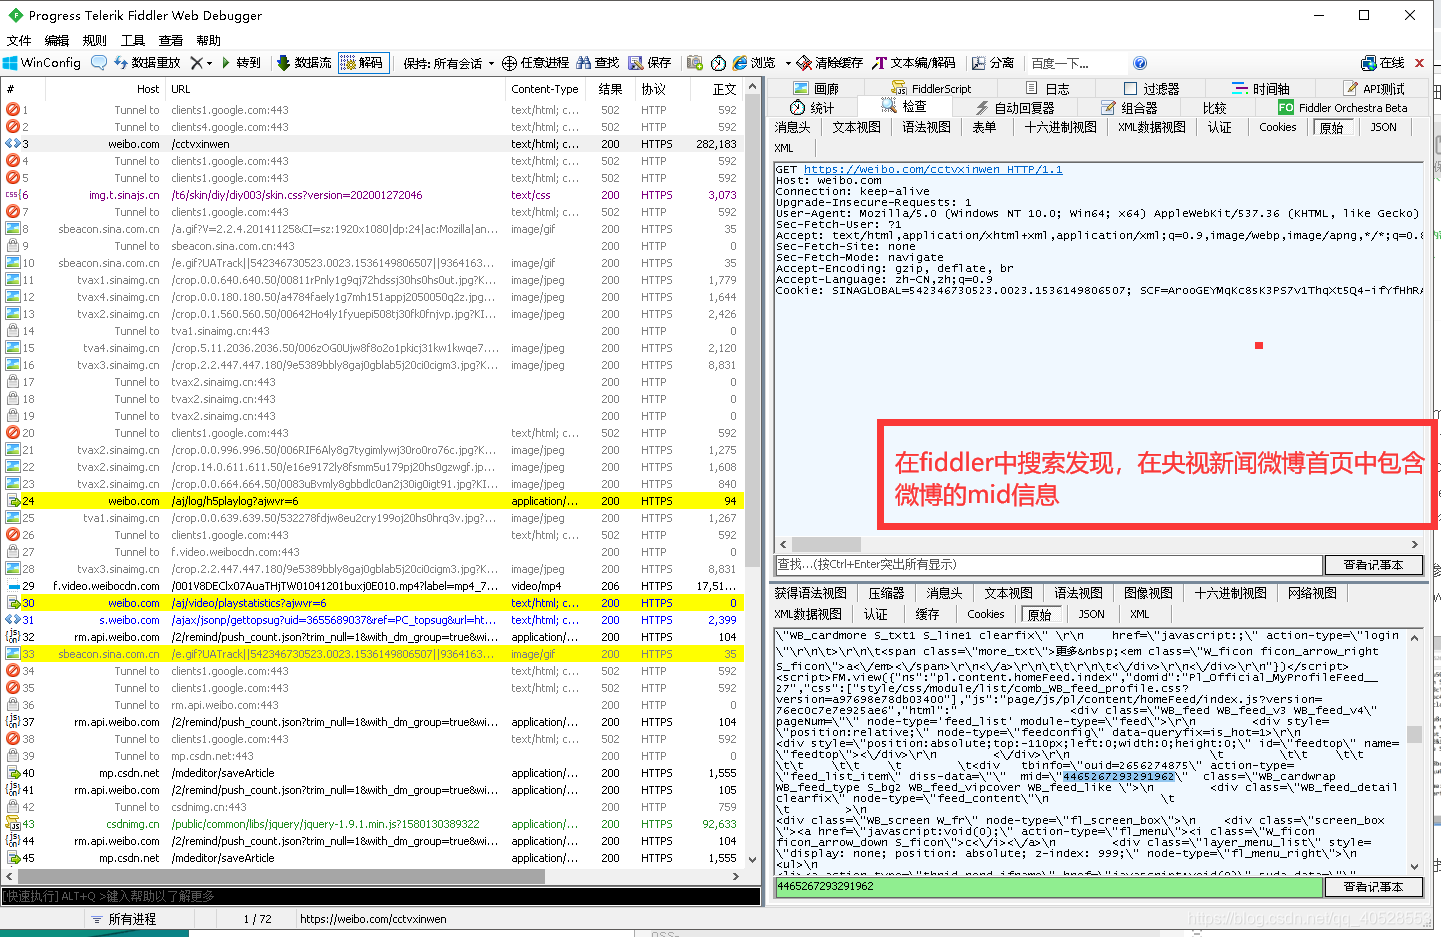Image resolution: width=1441 pixels, height=937 pixels.
Task: Click response 查看记事本 button
Action: click(1373, 887)
